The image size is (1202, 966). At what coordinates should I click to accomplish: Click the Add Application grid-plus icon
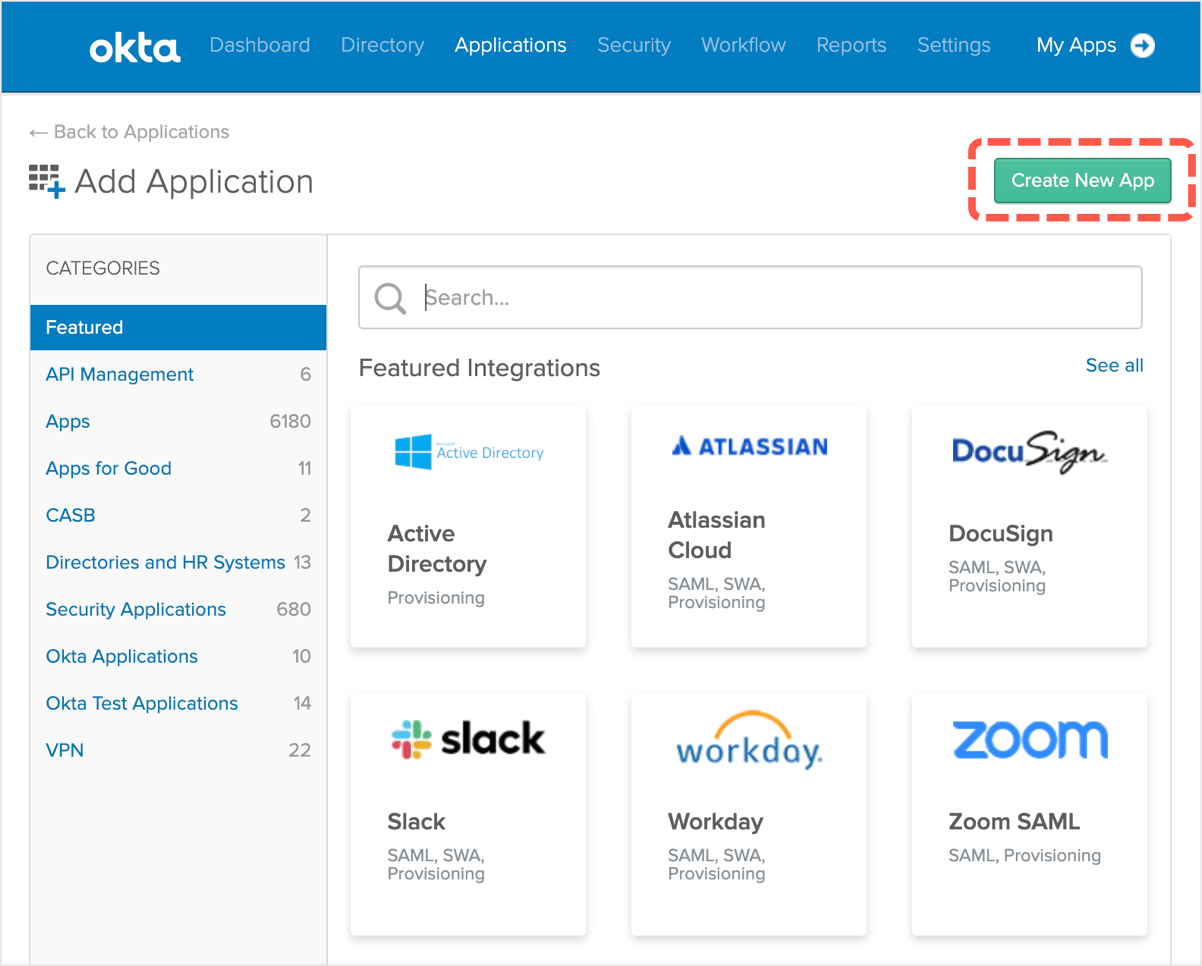click(x=47, y=181)
